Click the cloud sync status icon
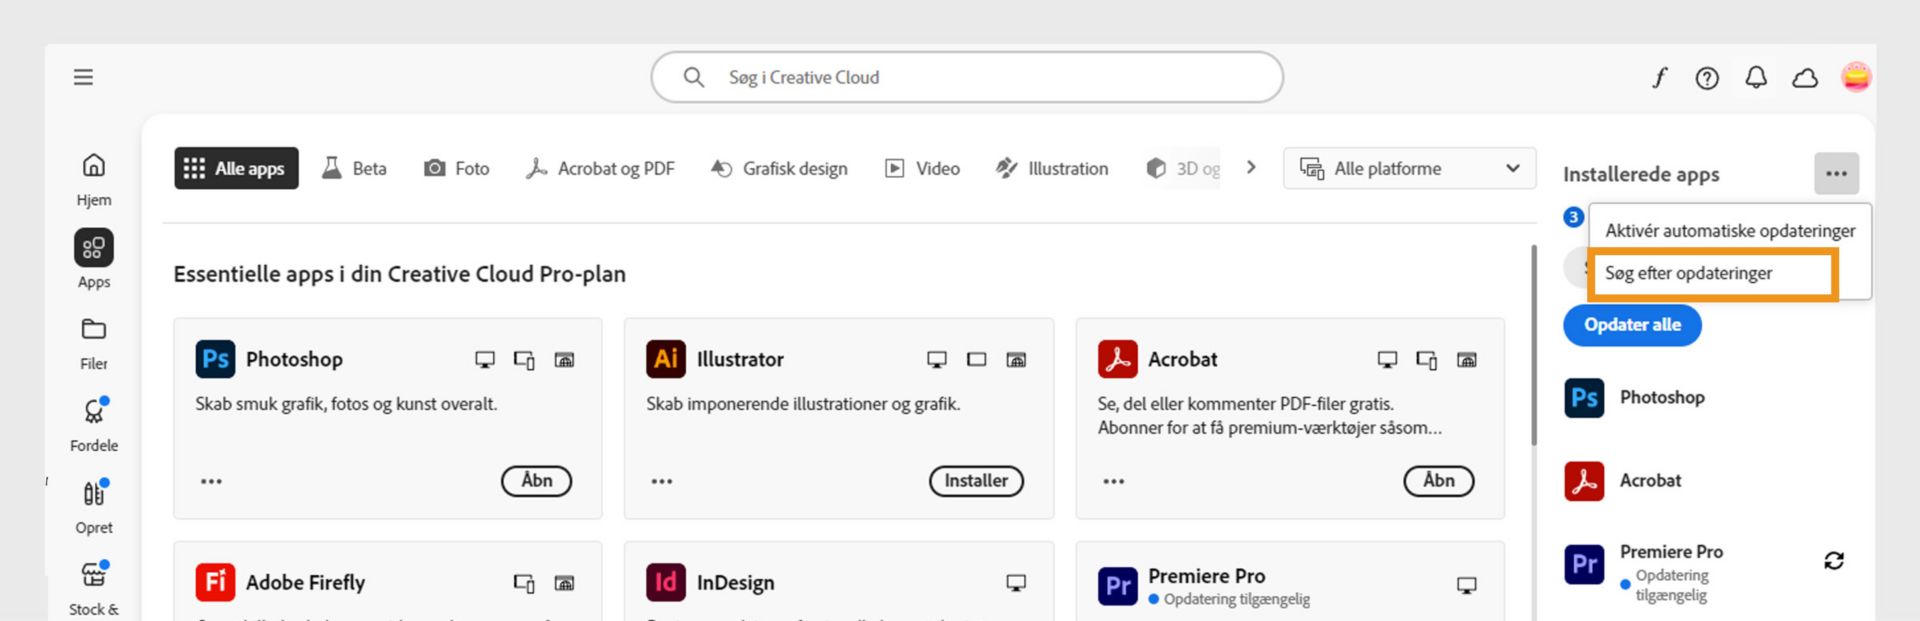Screen dimensions: 1920x621 click(1805, 78)
